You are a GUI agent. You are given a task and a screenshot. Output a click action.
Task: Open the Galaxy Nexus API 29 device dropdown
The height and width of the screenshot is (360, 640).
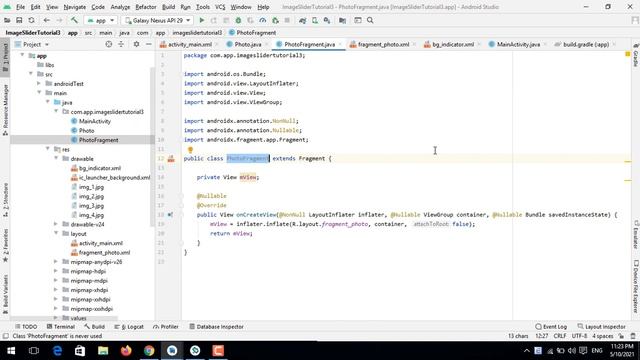click(158, 20)
